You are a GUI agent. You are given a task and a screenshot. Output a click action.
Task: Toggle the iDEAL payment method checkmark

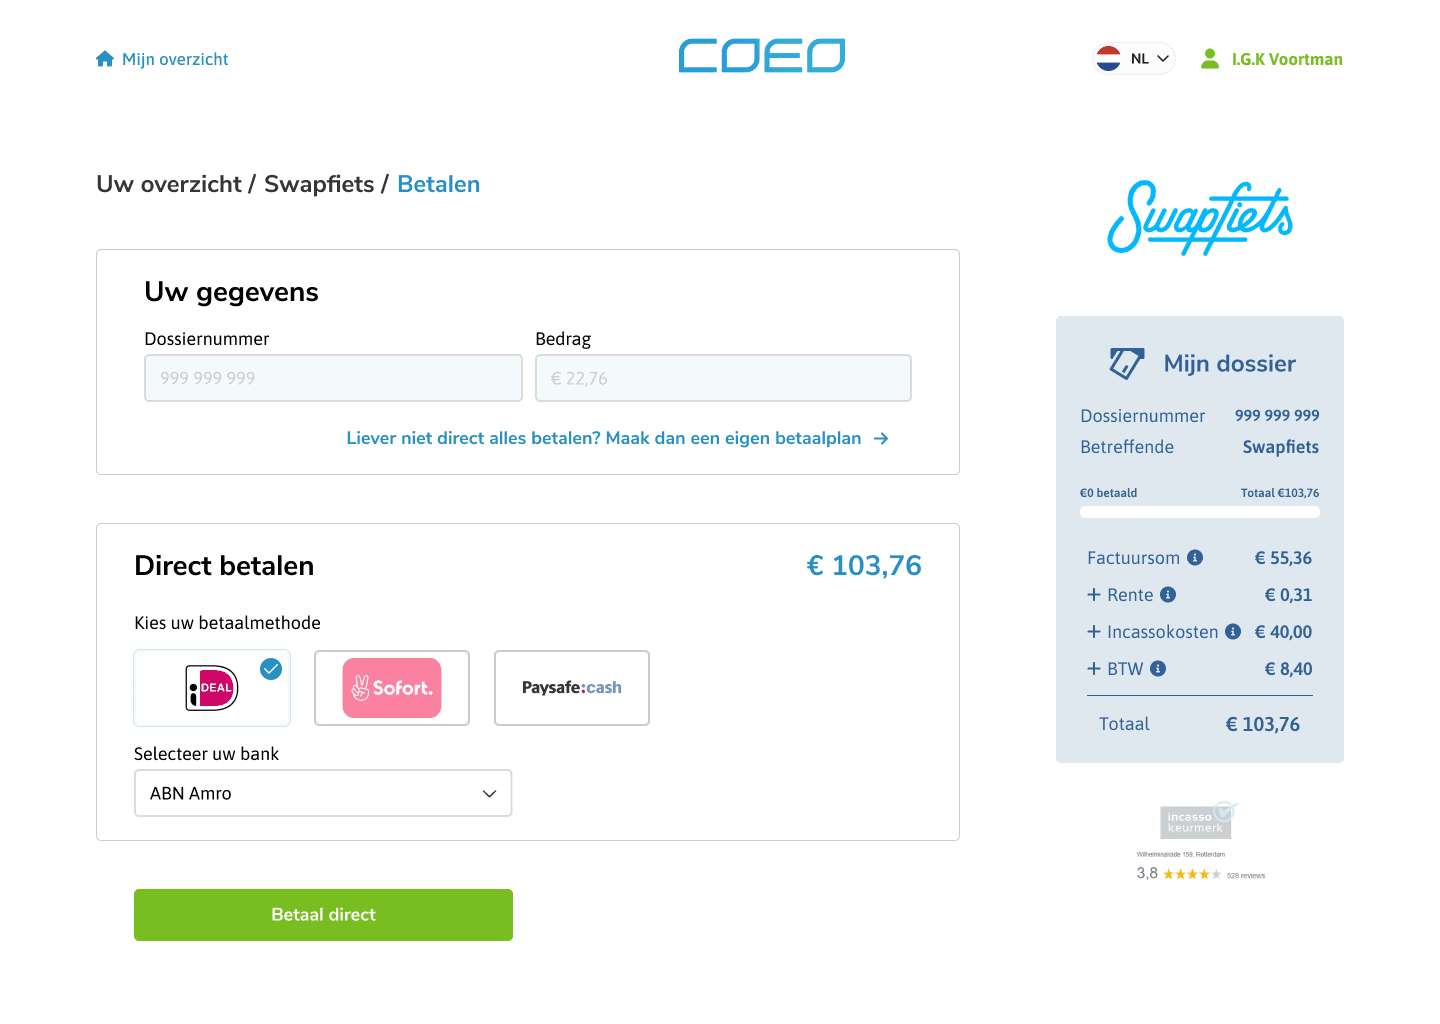[x=270, y=669]
